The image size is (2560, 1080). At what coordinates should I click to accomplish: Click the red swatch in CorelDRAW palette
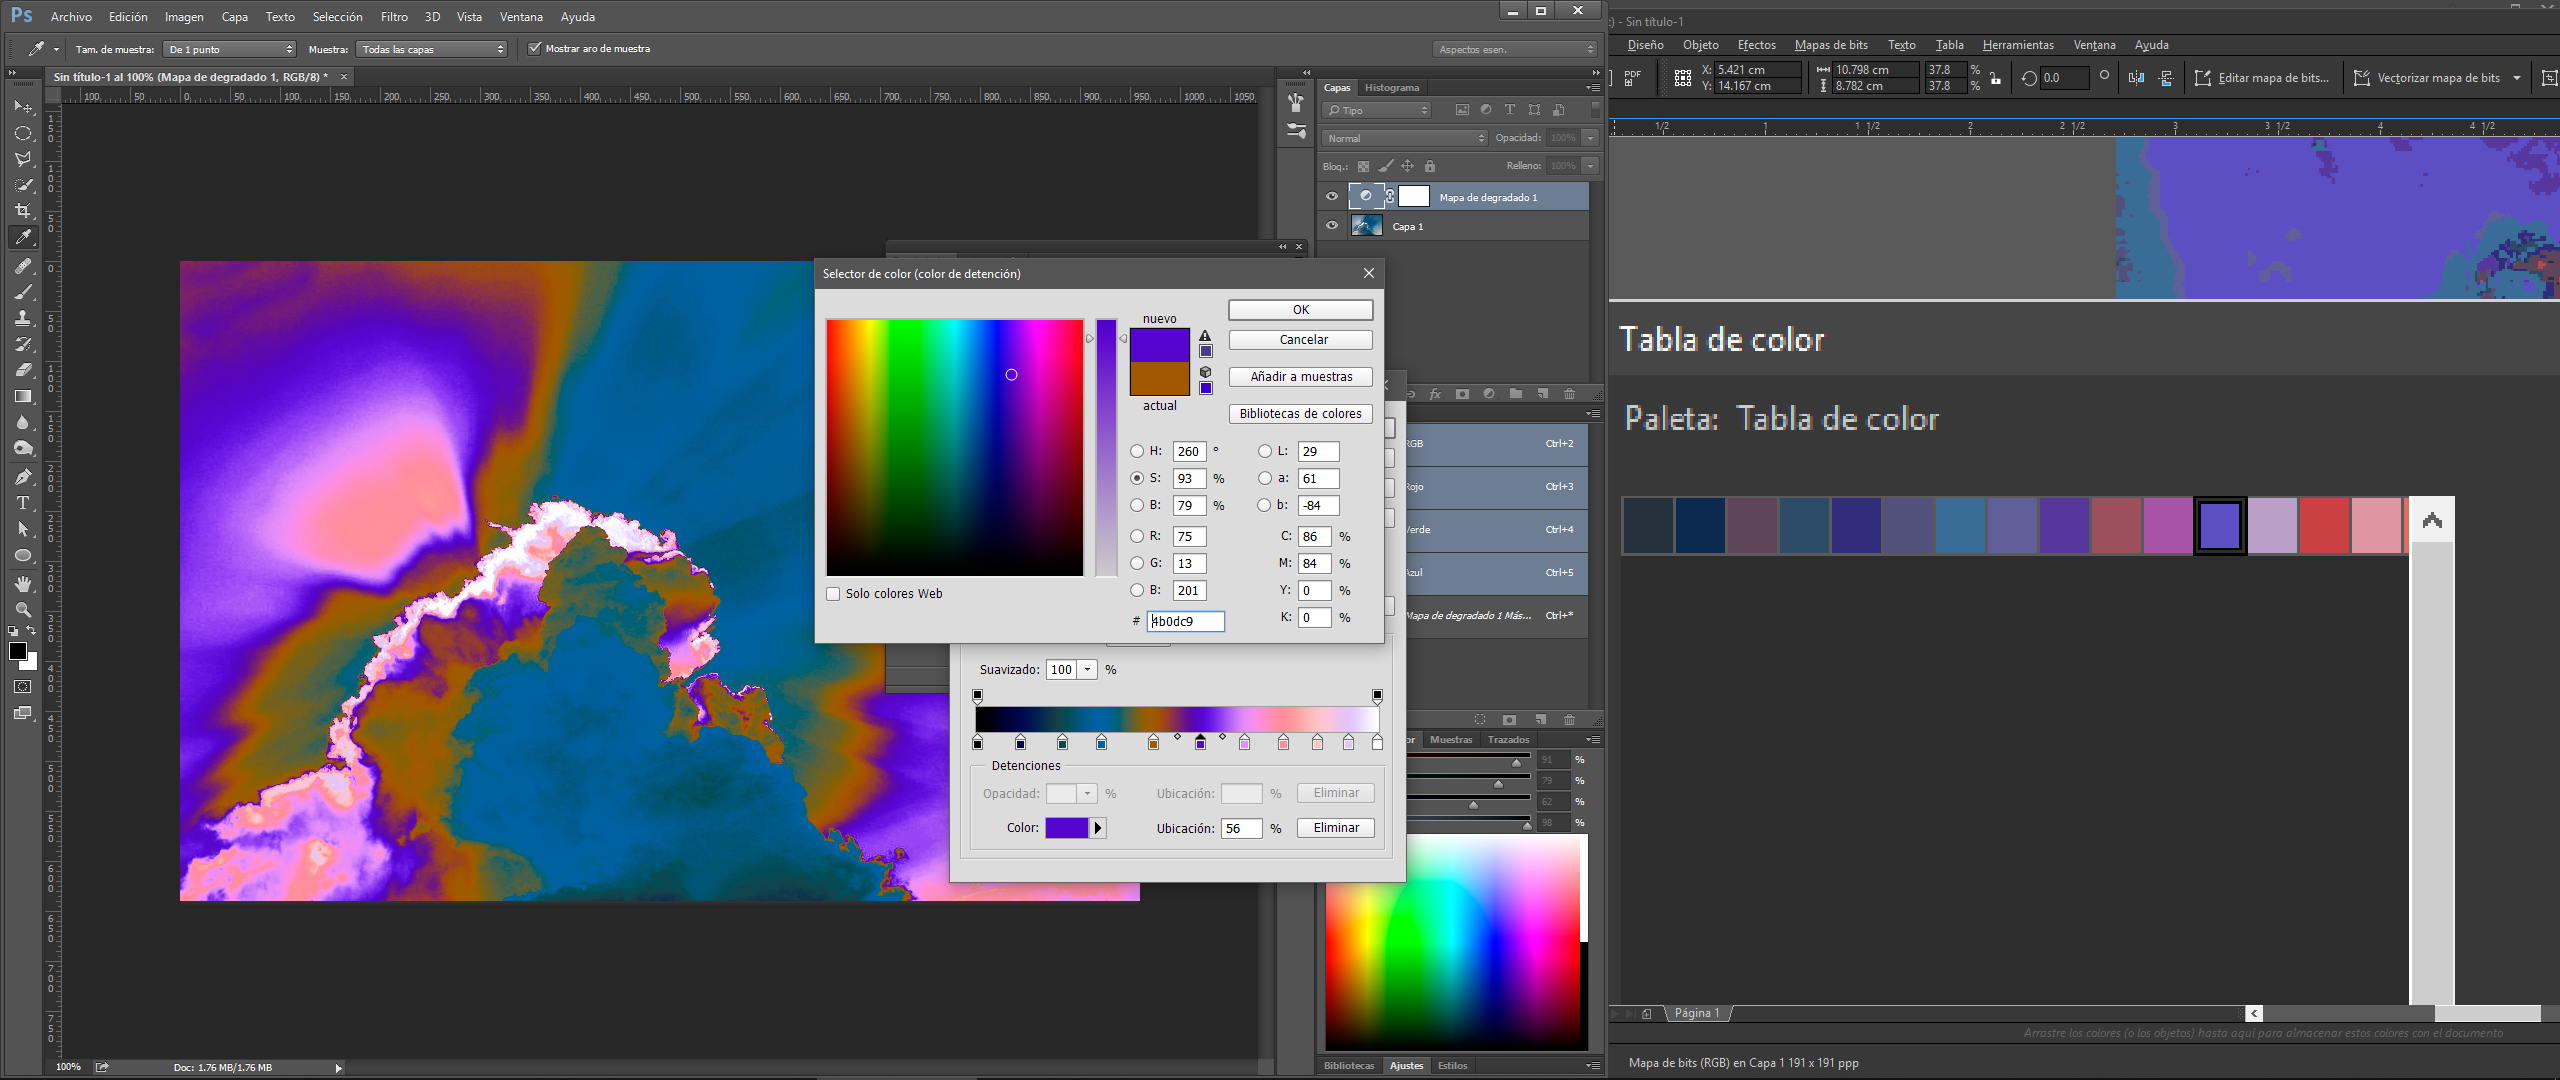pos(2324,525)
